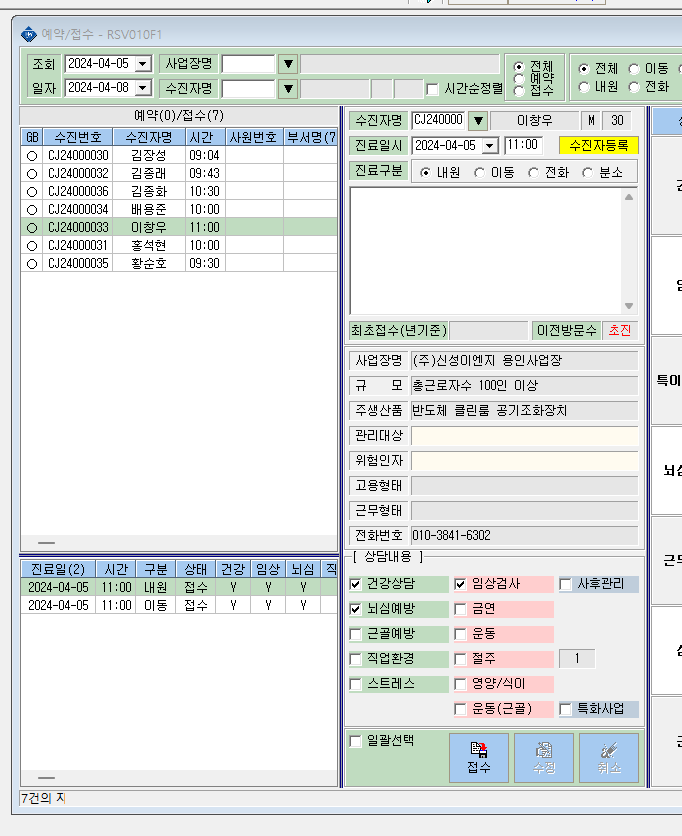Click the yellow 수진자등록 button

(598, 145)
